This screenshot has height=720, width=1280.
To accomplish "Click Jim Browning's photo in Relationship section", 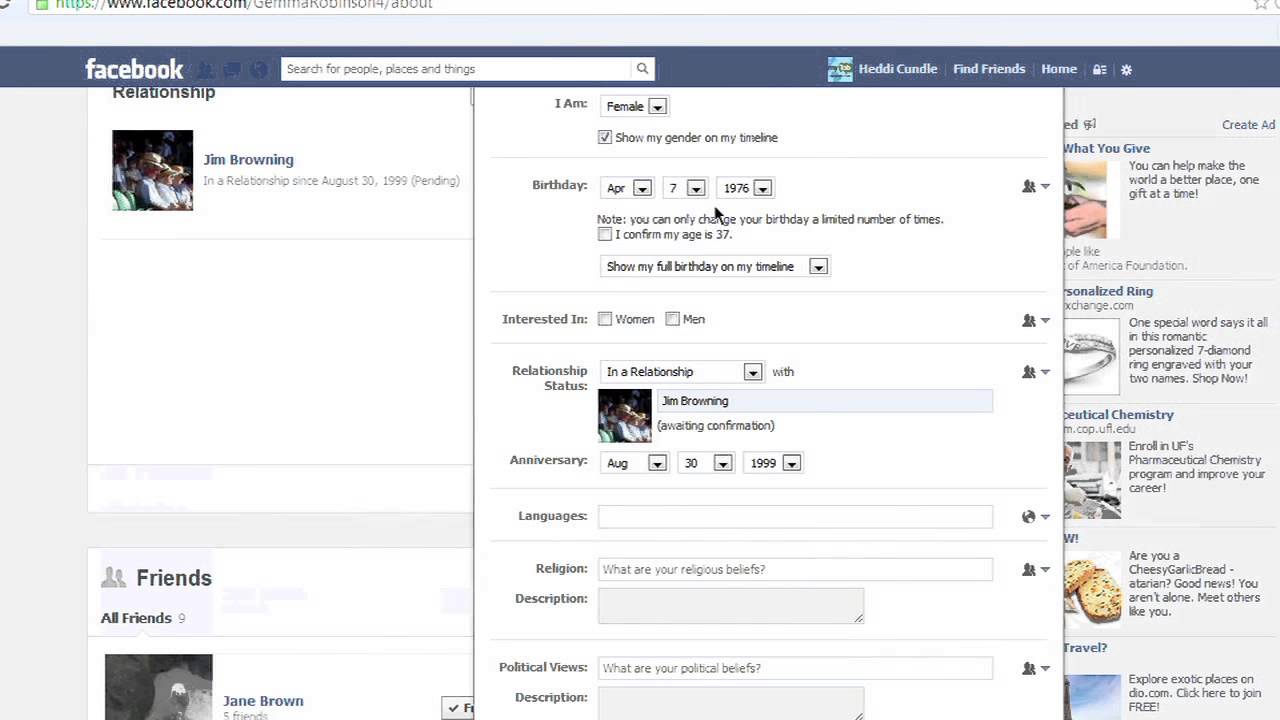I will pyautogui.click(x=152, y=170).
